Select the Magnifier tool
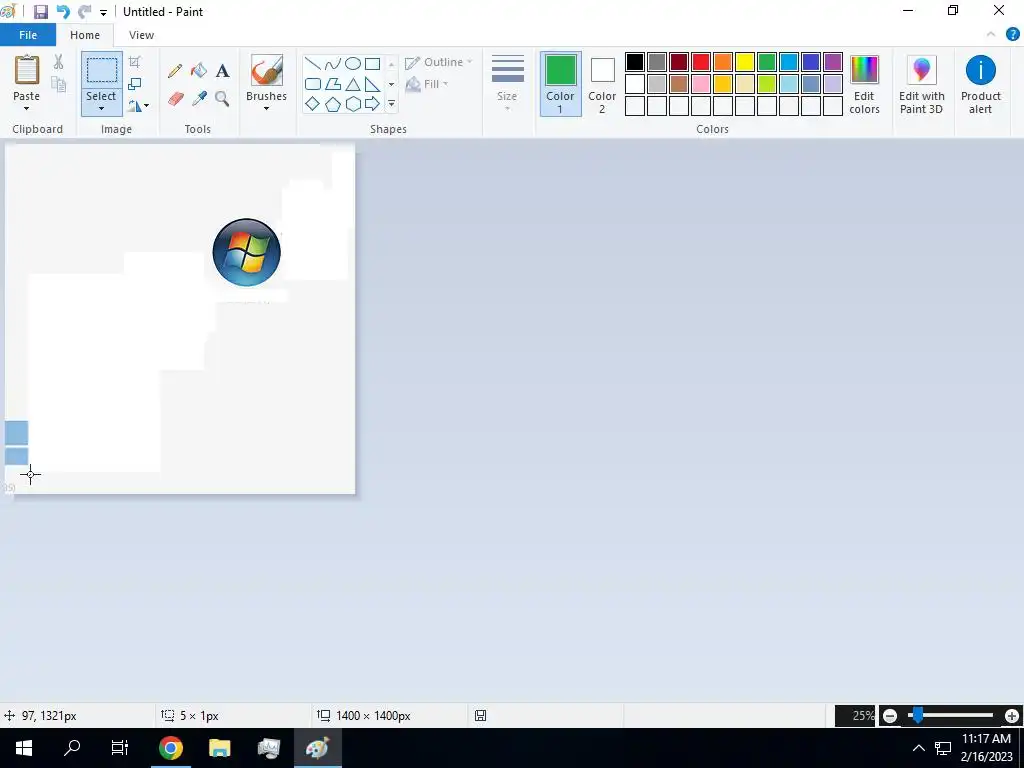This screenshot has width=1024, height=768. pos(222,99)
